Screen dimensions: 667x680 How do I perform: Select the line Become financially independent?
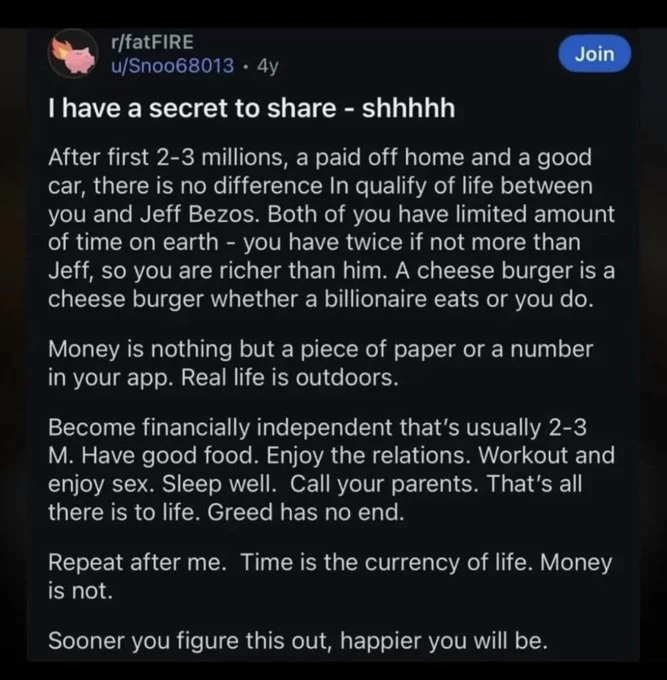(317, 428)
